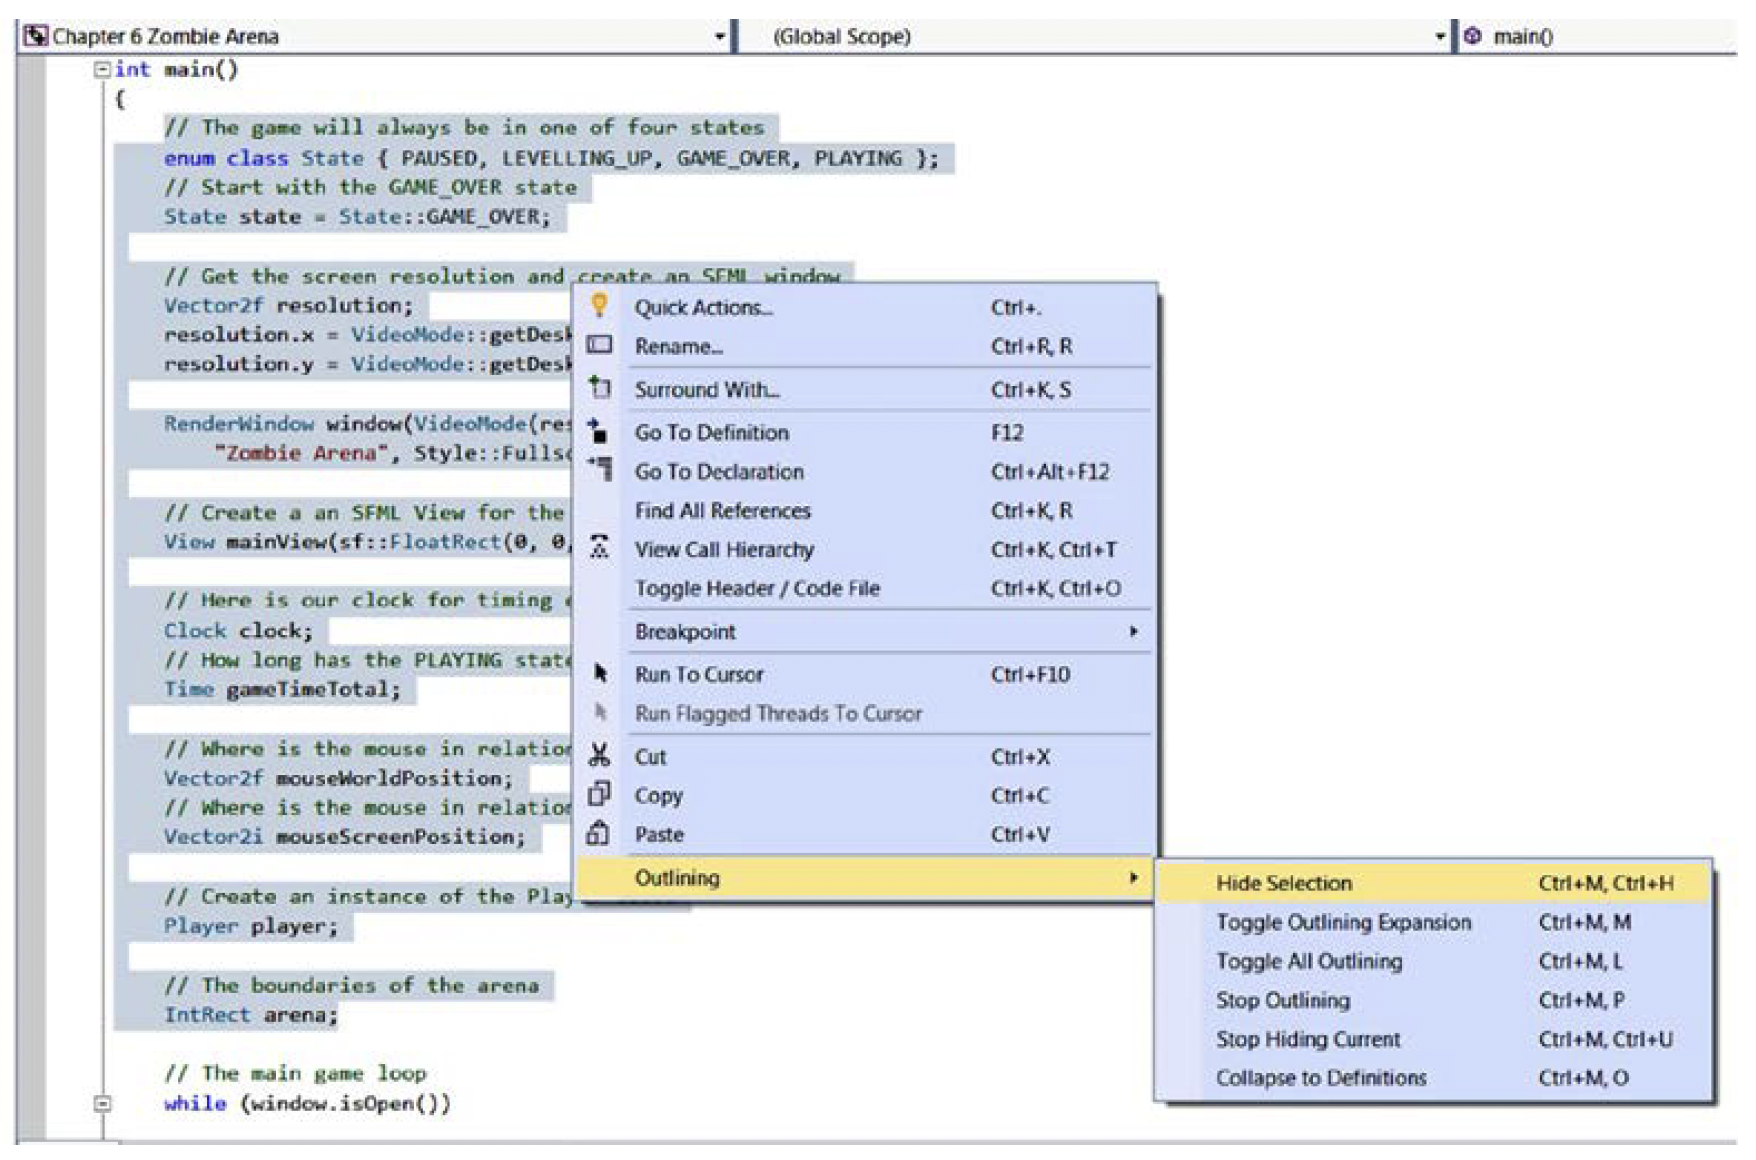Image resolution: width=1756 pixels, height=1160 pixels.
Task: Click the 'Vector2f resolution;' code line
Action: pos(288,305)
